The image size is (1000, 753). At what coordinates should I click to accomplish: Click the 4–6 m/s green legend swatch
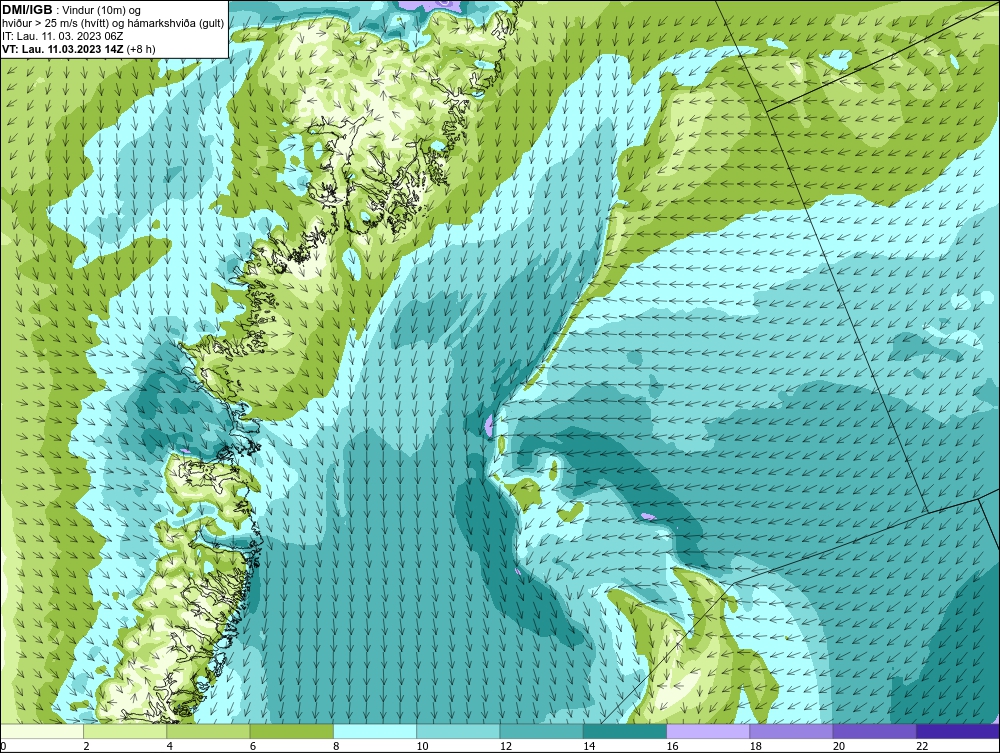coord(209,731)
